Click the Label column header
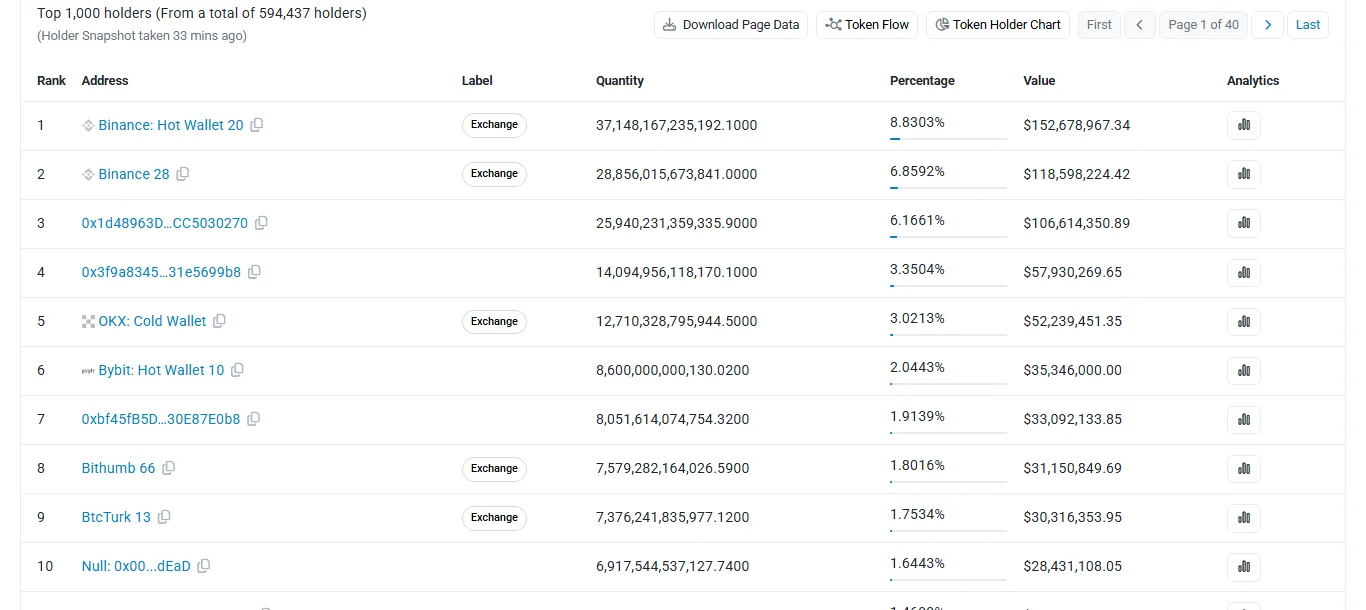The height and width of the screenshot is (610, 1366). tap(477, 81)
